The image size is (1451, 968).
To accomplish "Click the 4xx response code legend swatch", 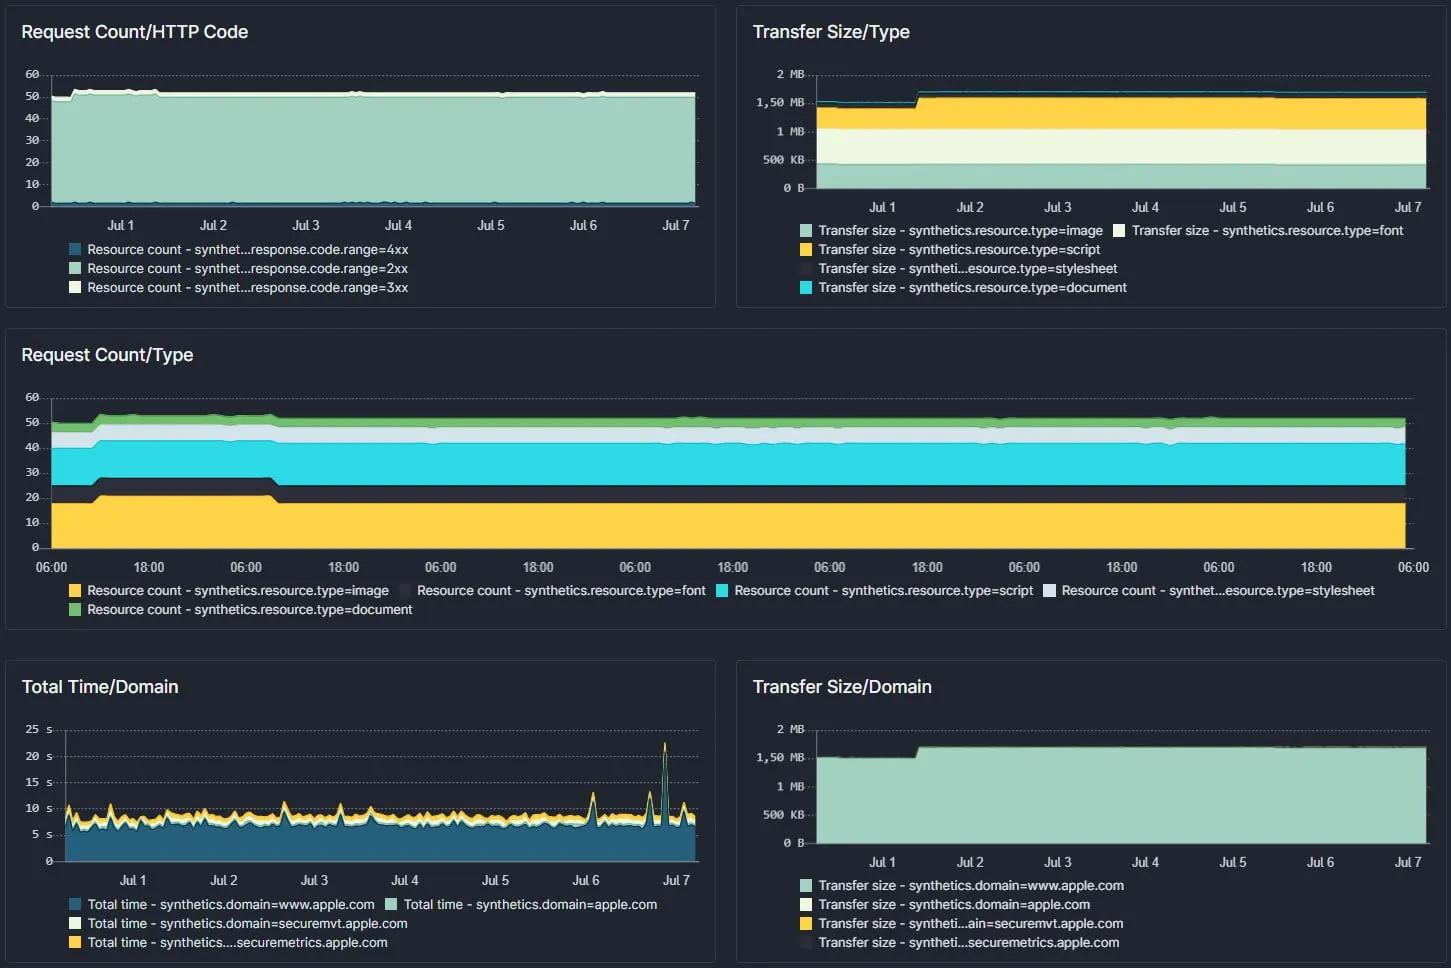I will tap(75, 250).
